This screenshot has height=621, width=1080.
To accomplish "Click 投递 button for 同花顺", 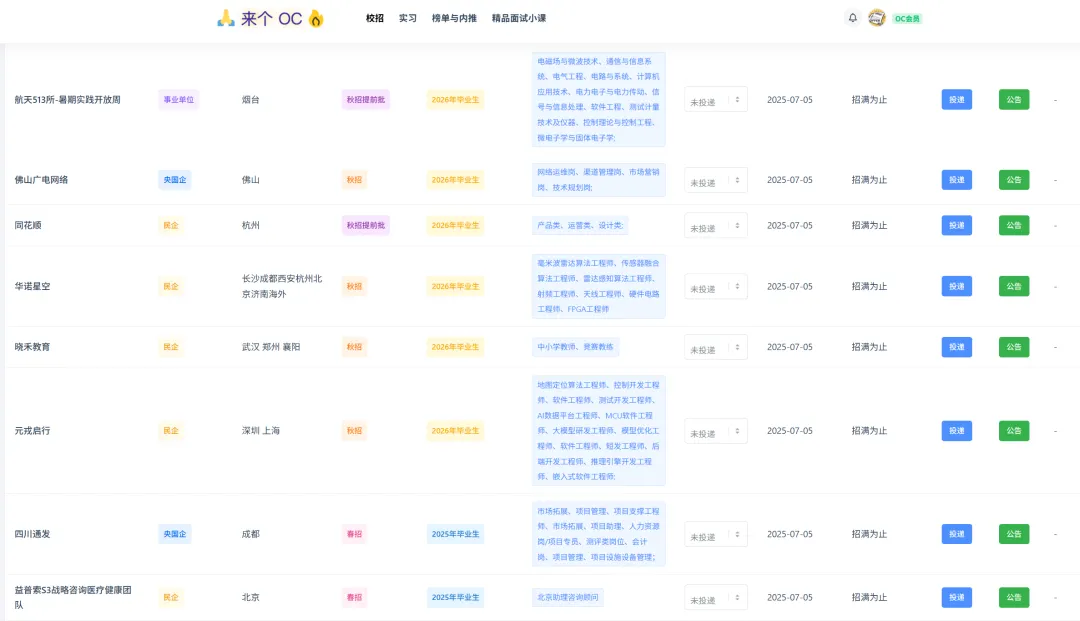I will click(957, 225).
